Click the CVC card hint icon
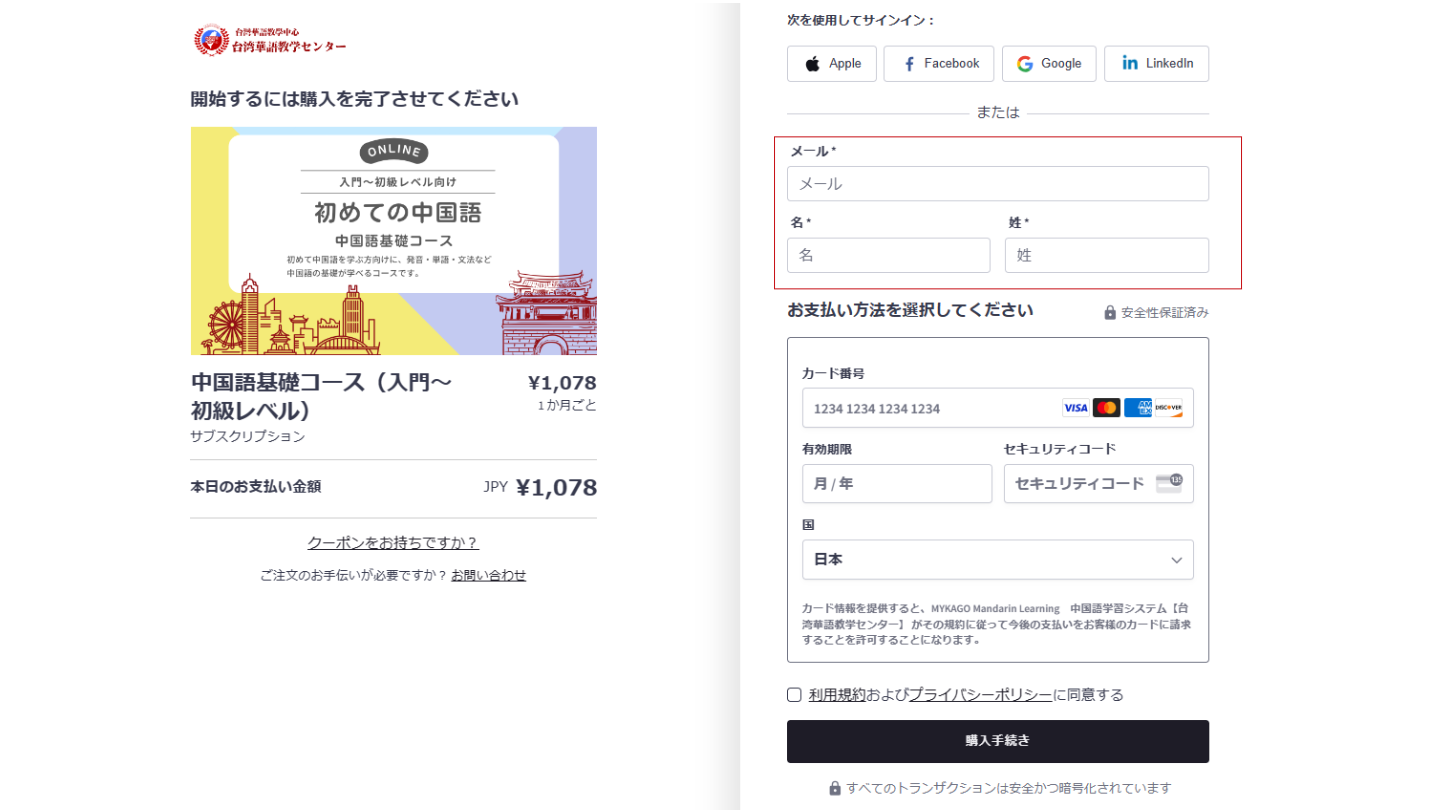The height and width of the screenshot is (810, 1440). pyautogui.click(x=1168, y=483)
